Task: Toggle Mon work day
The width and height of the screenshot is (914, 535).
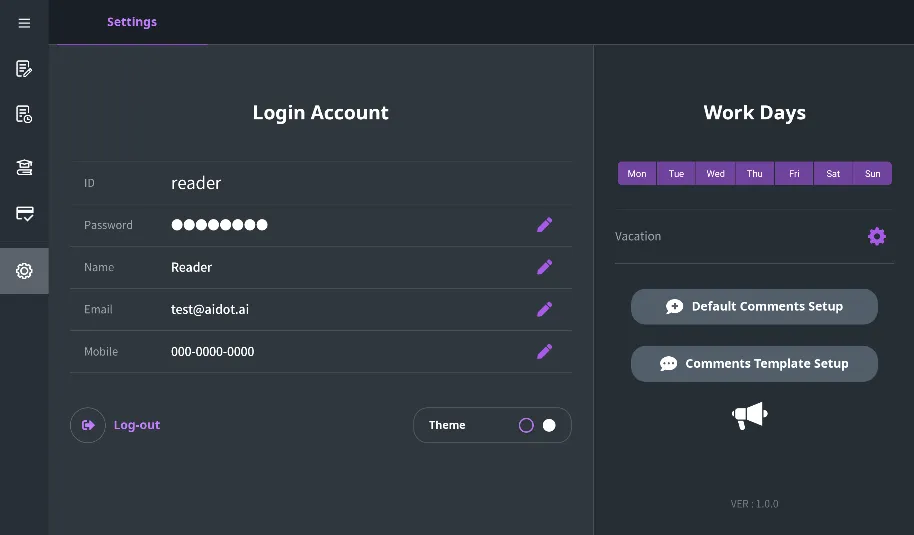Action: [637, 174]
